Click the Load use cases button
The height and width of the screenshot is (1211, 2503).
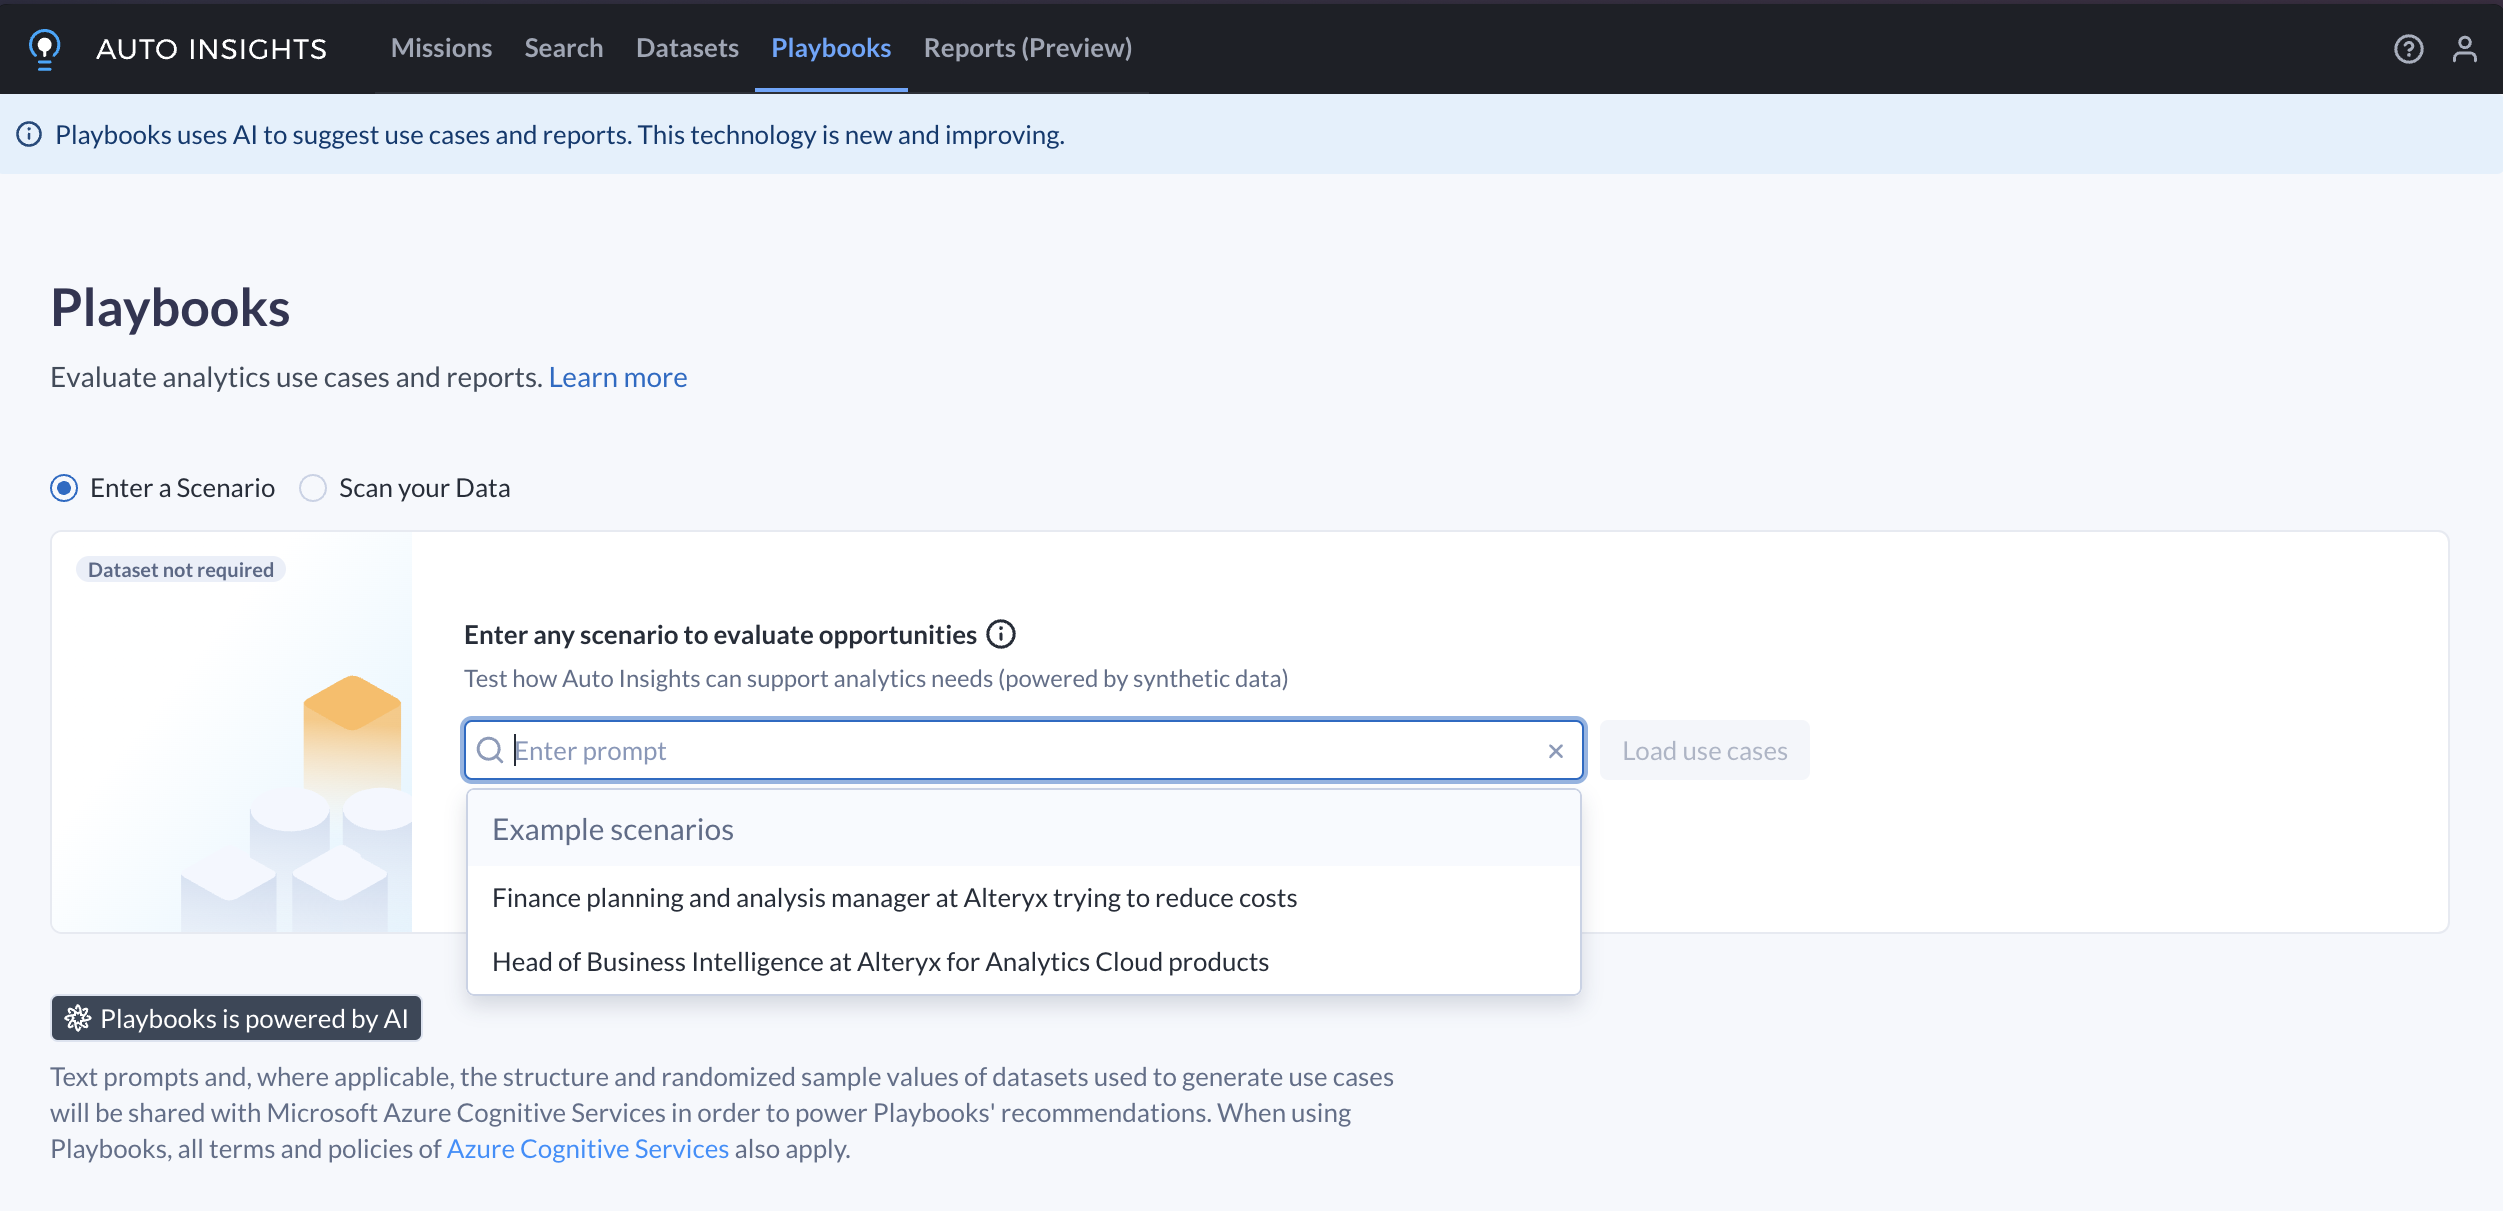[x=1705, y=750]
